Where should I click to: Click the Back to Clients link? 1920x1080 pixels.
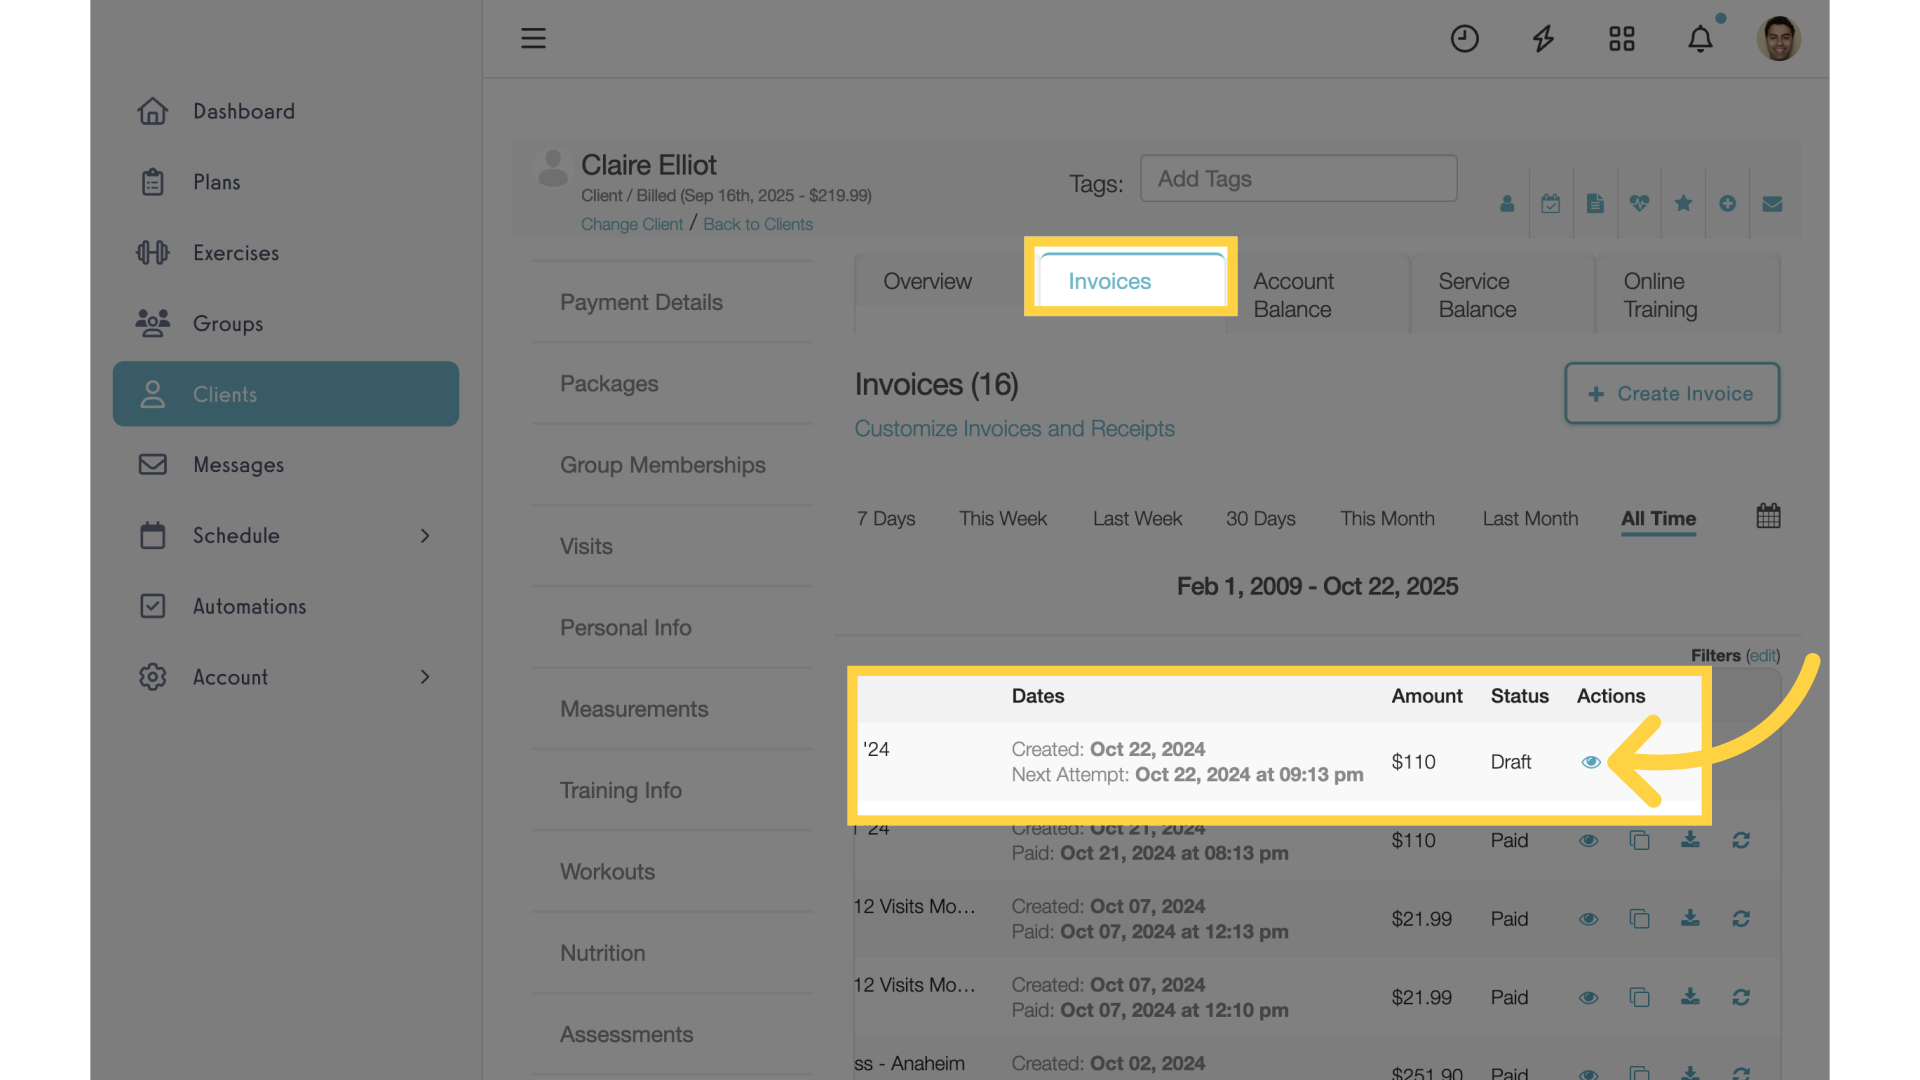pyautogui.click(x=758, y=225)
